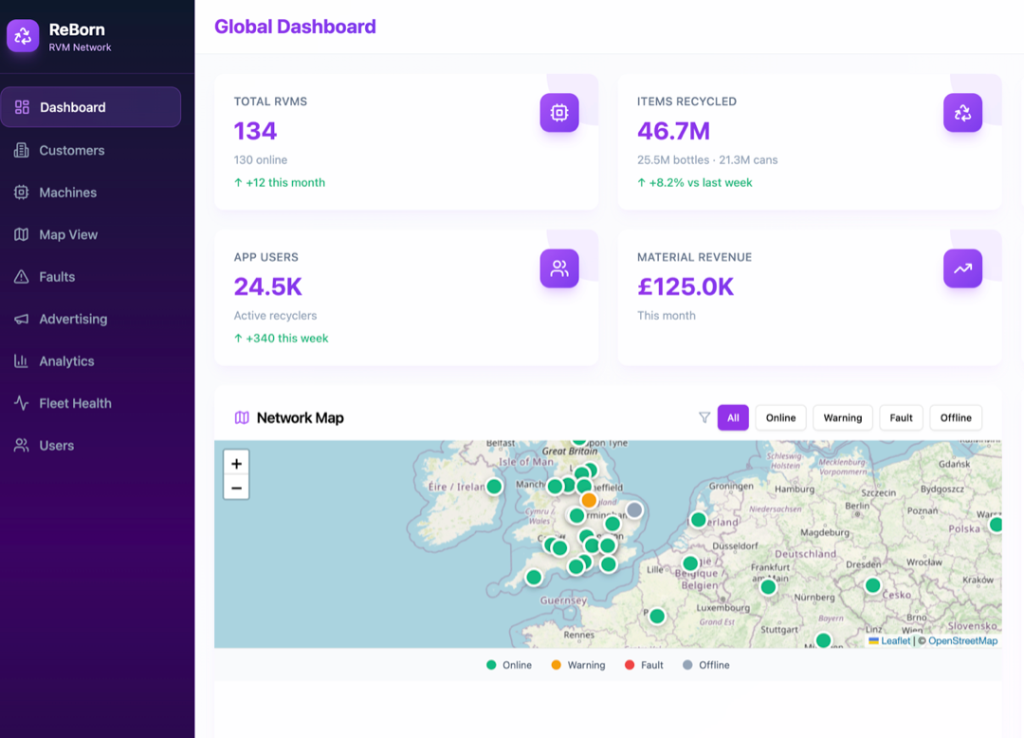The height and width of the screenshot is (738, 1024).
Task: Click the Analytics bar chart icon
Action: click(22, 361)
